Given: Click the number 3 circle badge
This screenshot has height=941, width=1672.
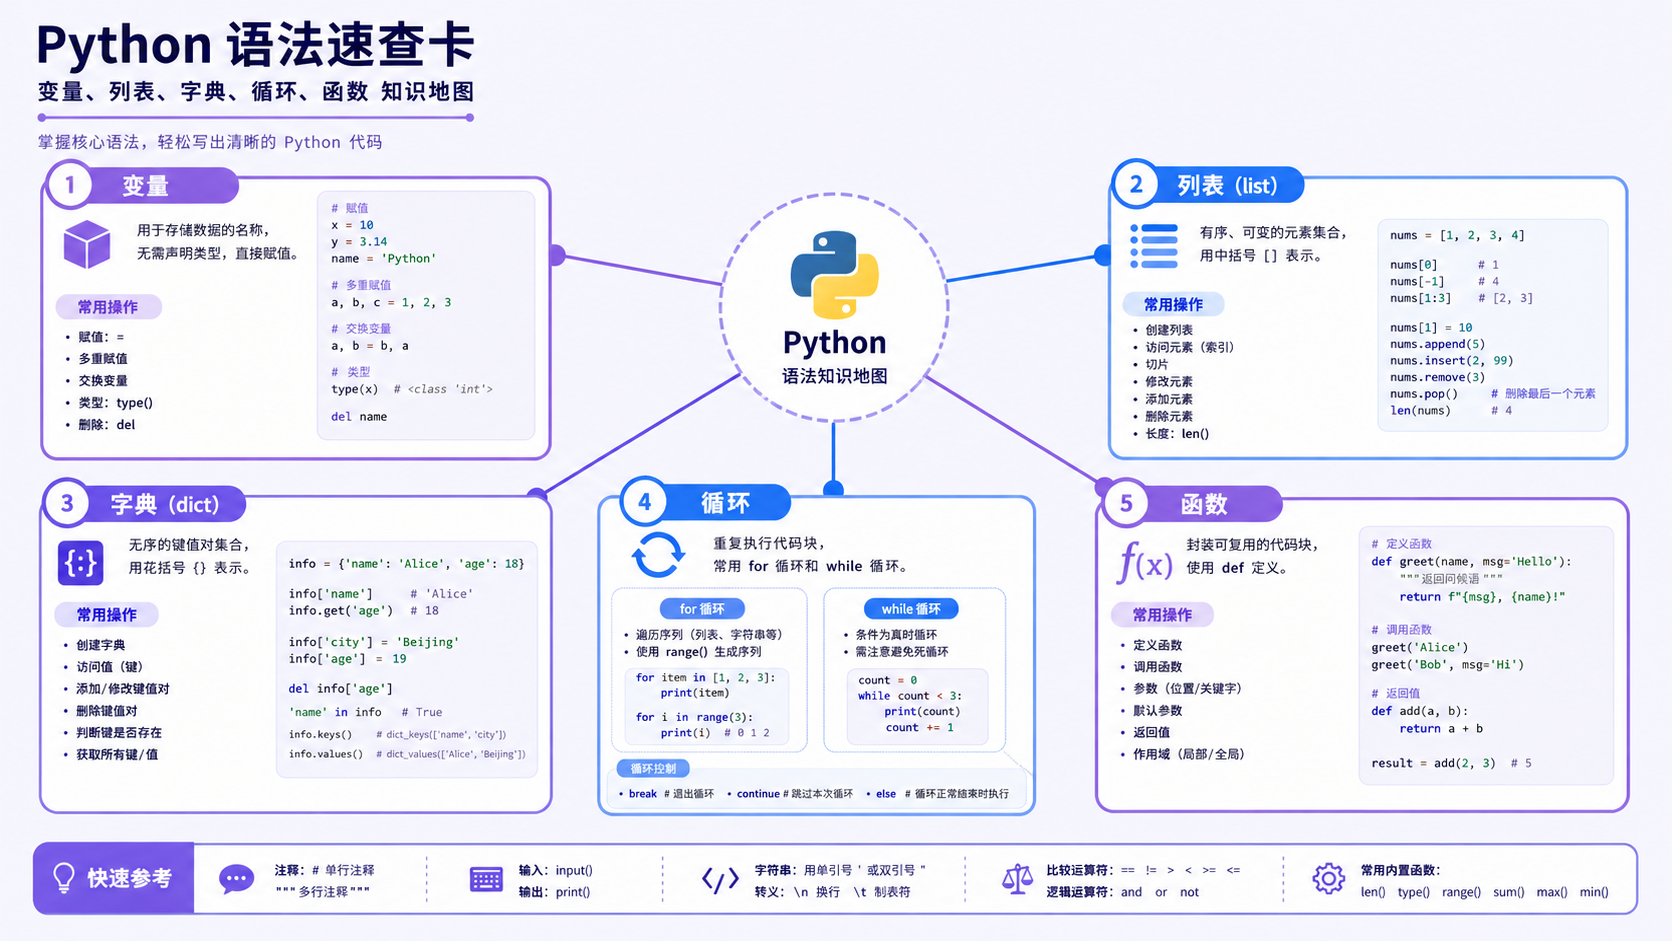Looking at the screenshot, I should [x=67, y=502].
